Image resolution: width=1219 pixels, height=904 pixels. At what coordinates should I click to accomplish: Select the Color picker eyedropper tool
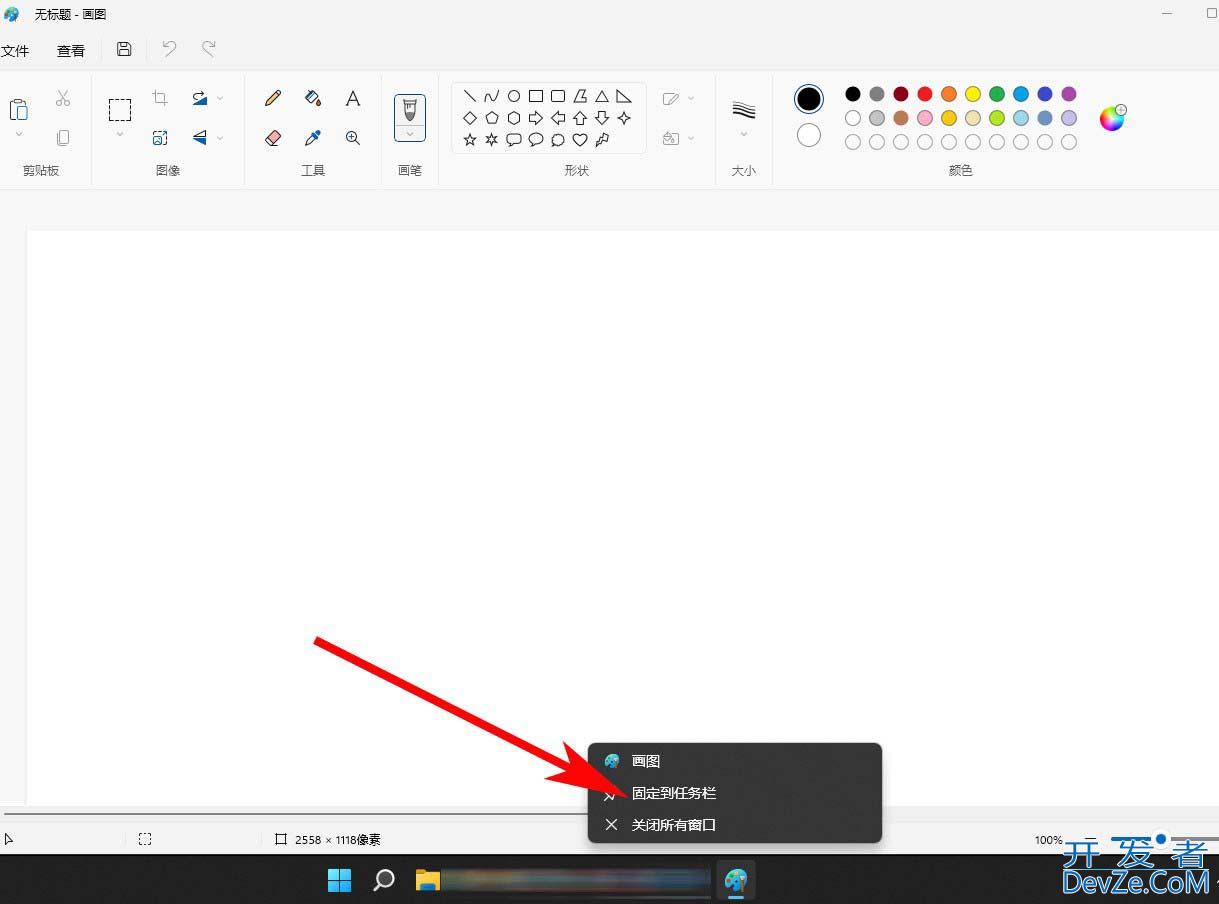313,138
